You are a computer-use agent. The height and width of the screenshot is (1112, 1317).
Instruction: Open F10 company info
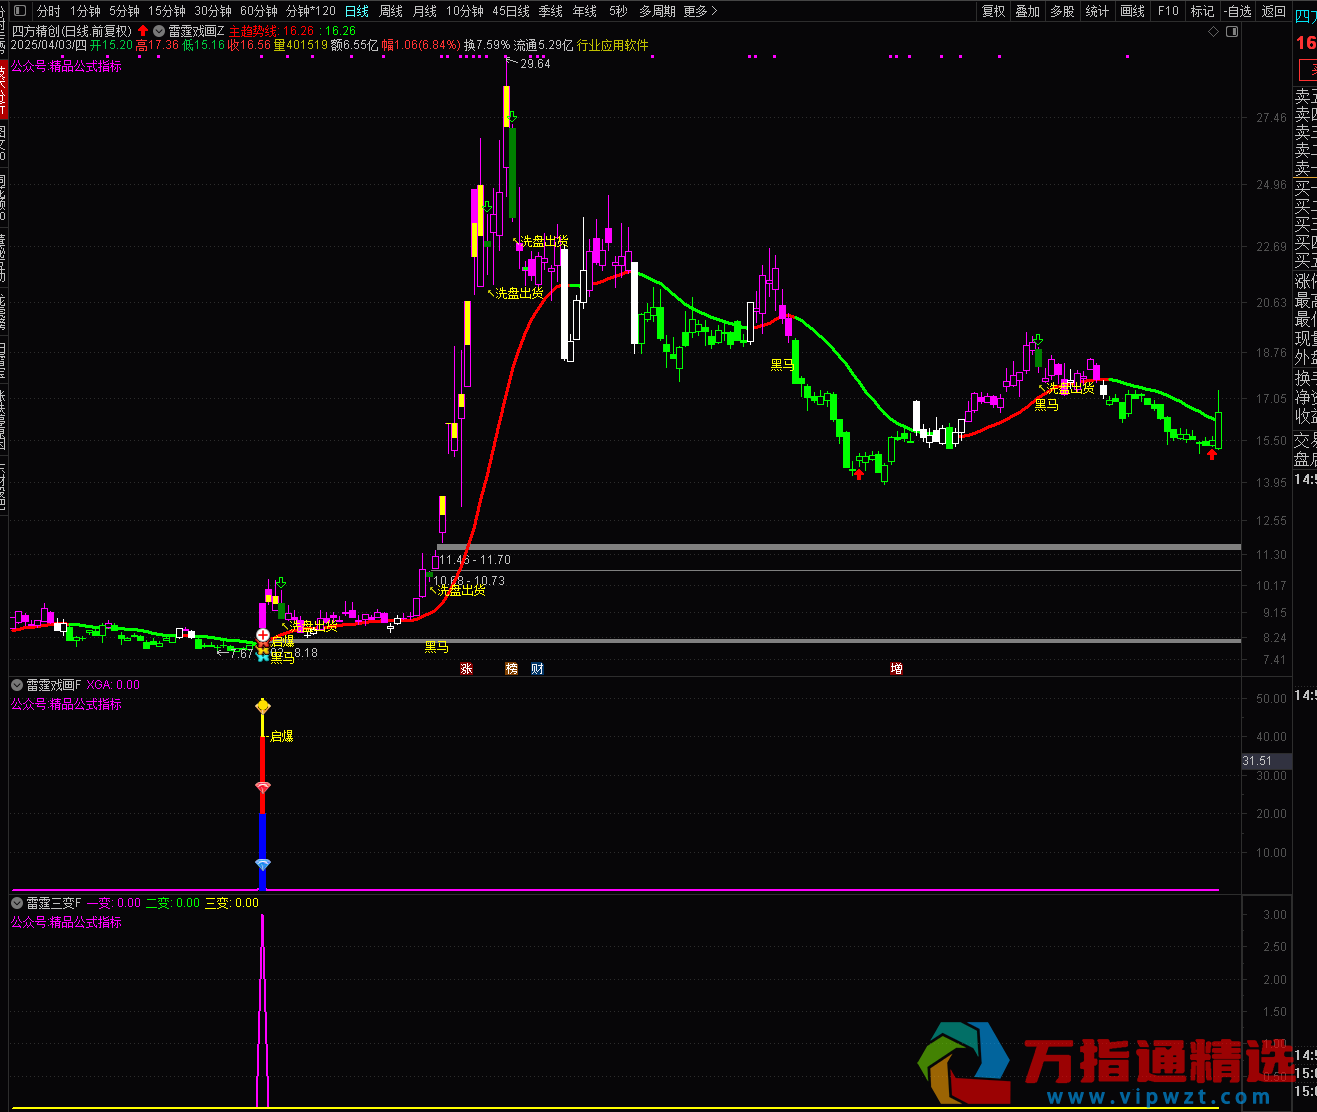(x=1167, y=11)
